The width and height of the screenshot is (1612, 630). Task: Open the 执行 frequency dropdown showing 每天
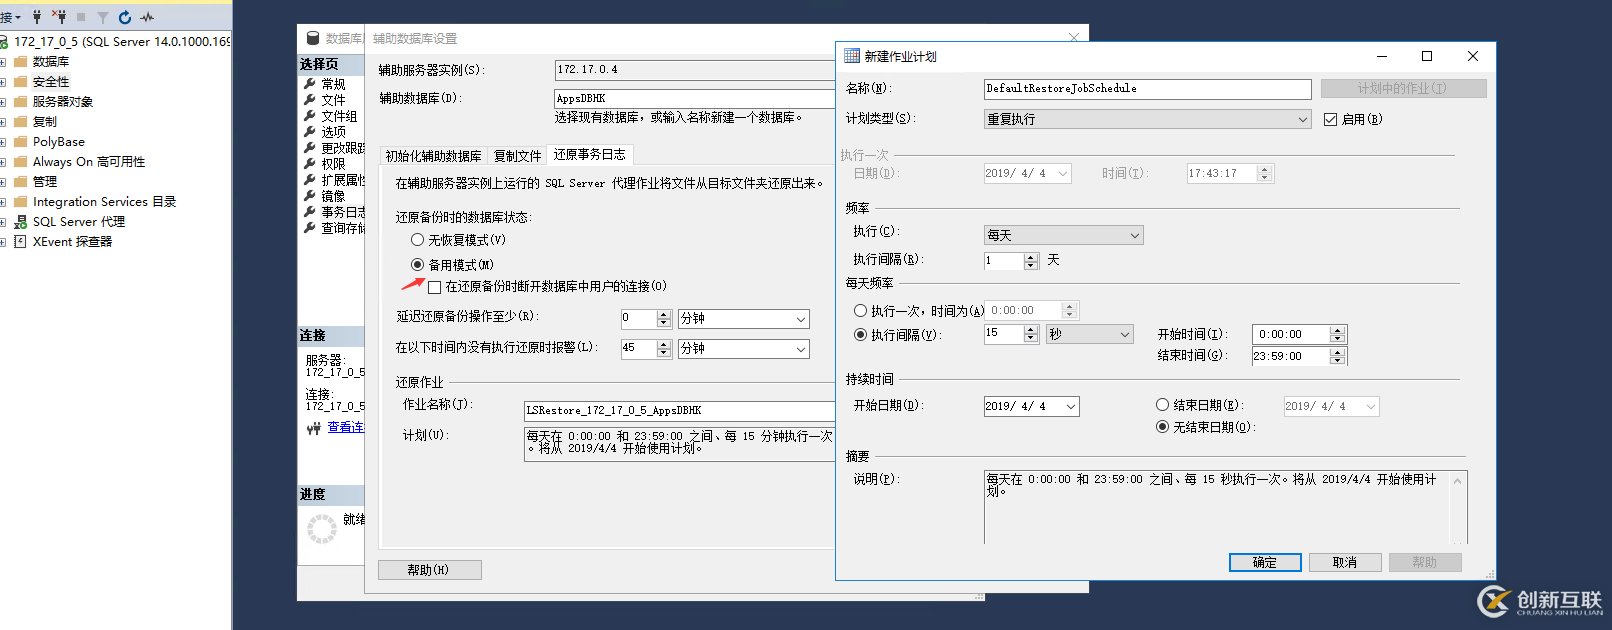[1063, 235]
